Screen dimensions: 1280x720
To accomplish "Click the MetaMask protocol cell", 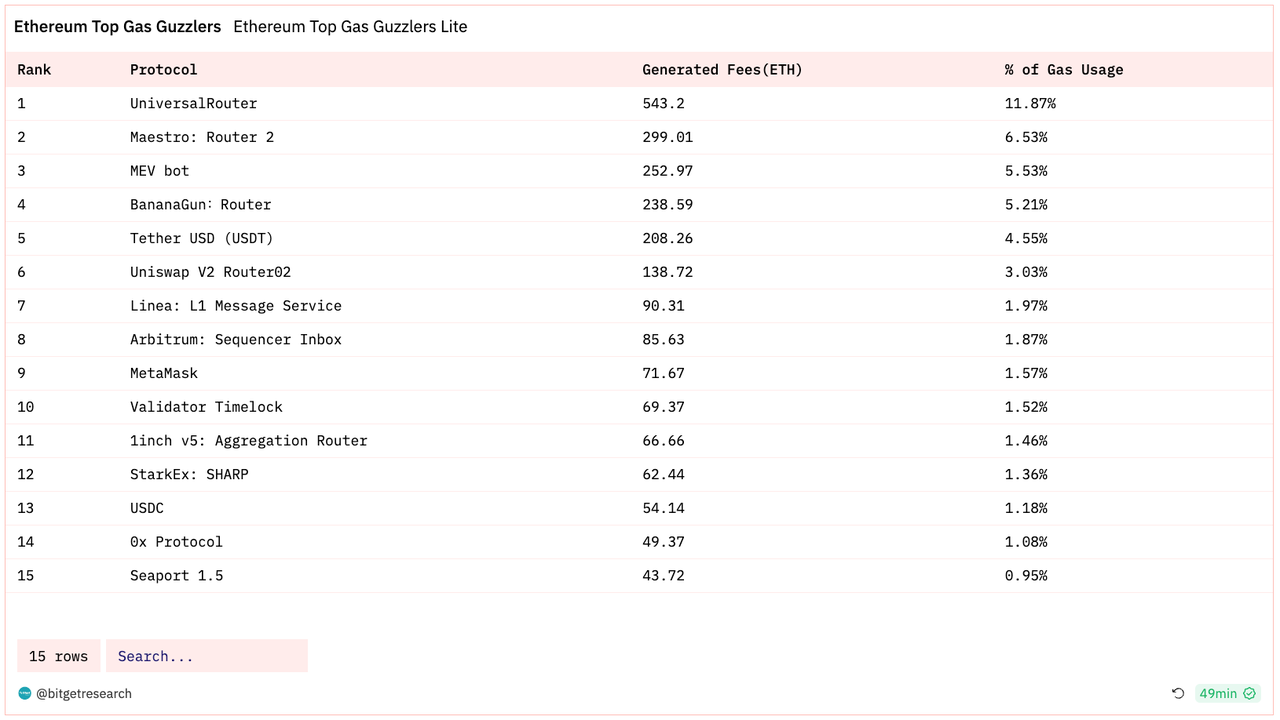I will tap(164, 373).
